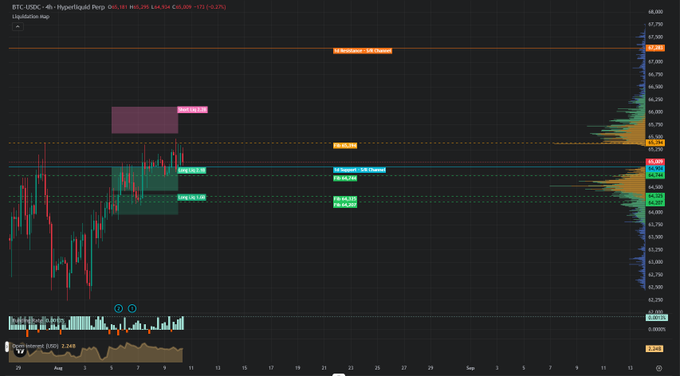Select the orange Fib 65,394 label
The width and height of the screenshot is (680, 376).
coord(345,145)
